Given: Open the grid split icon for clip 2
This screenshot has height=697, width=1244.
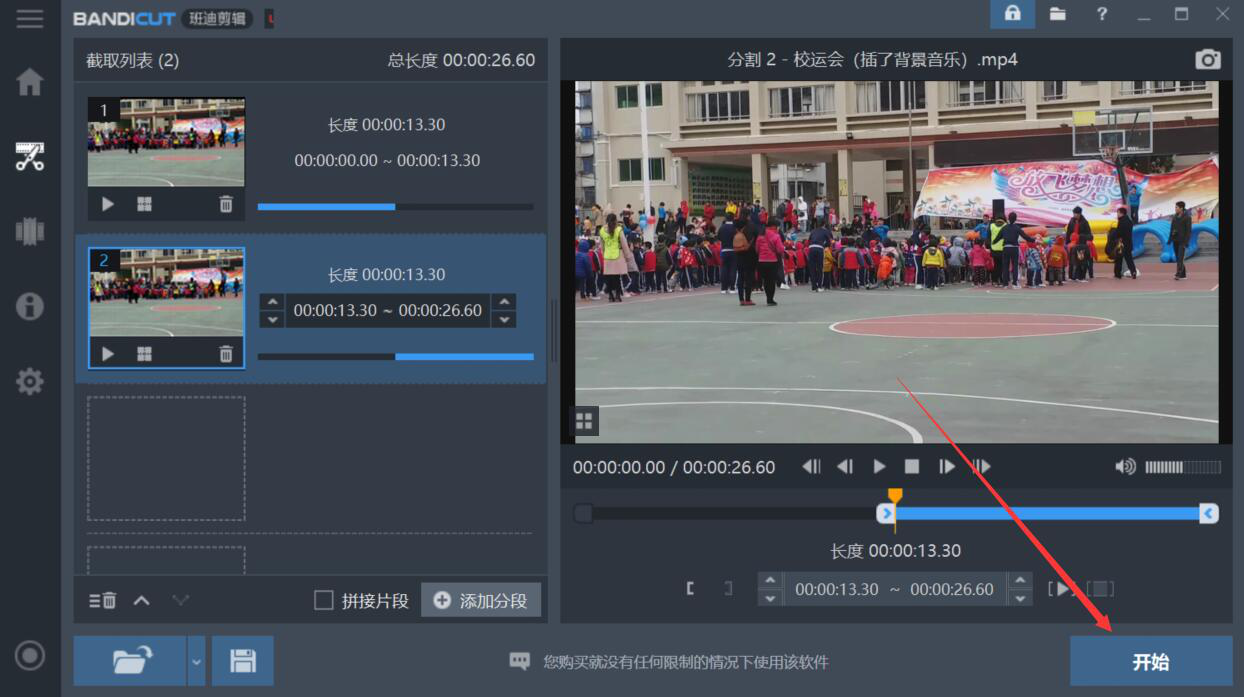Looking at the screenshot, I should click(x=145, y=354).
